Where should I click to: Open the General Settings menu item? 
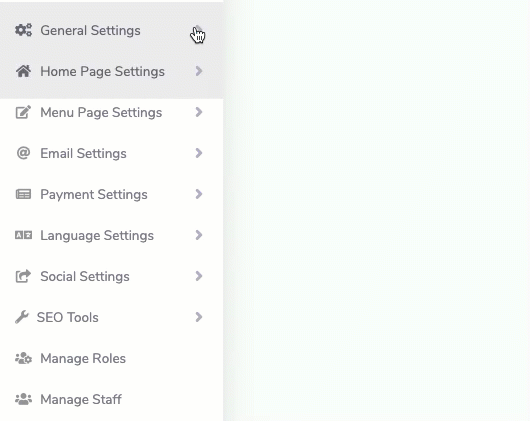coord(111,30)
